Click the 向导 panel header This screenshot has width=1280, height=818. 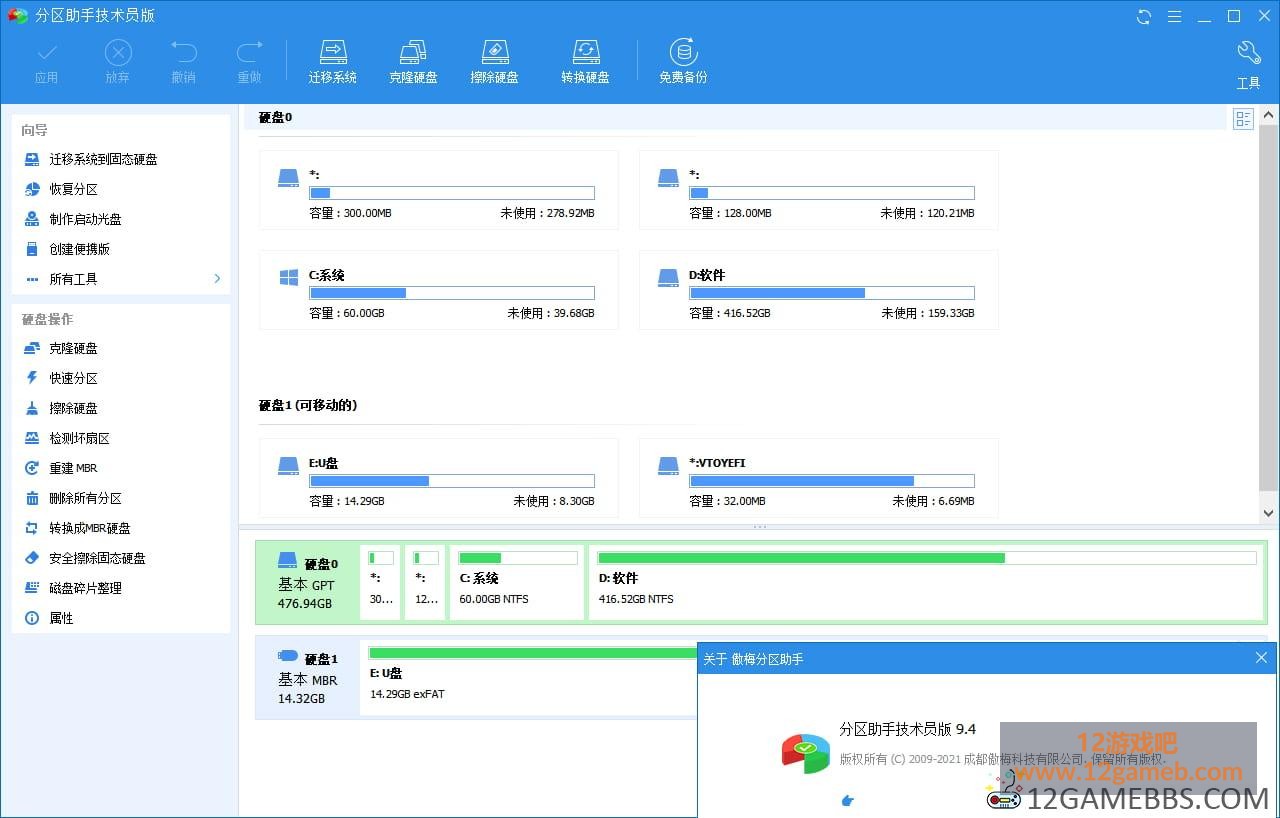point(35,130)
